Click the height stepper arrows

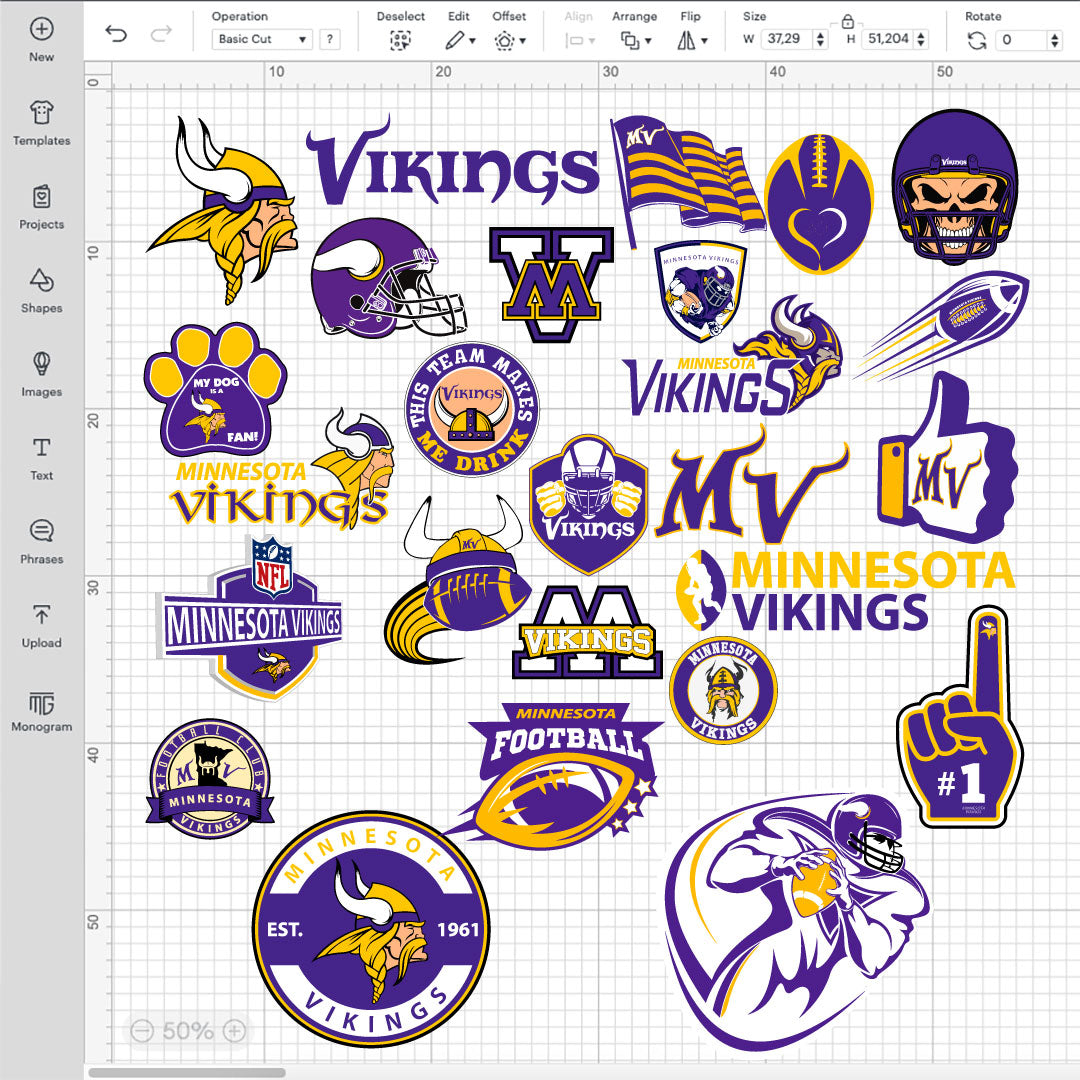921,39
